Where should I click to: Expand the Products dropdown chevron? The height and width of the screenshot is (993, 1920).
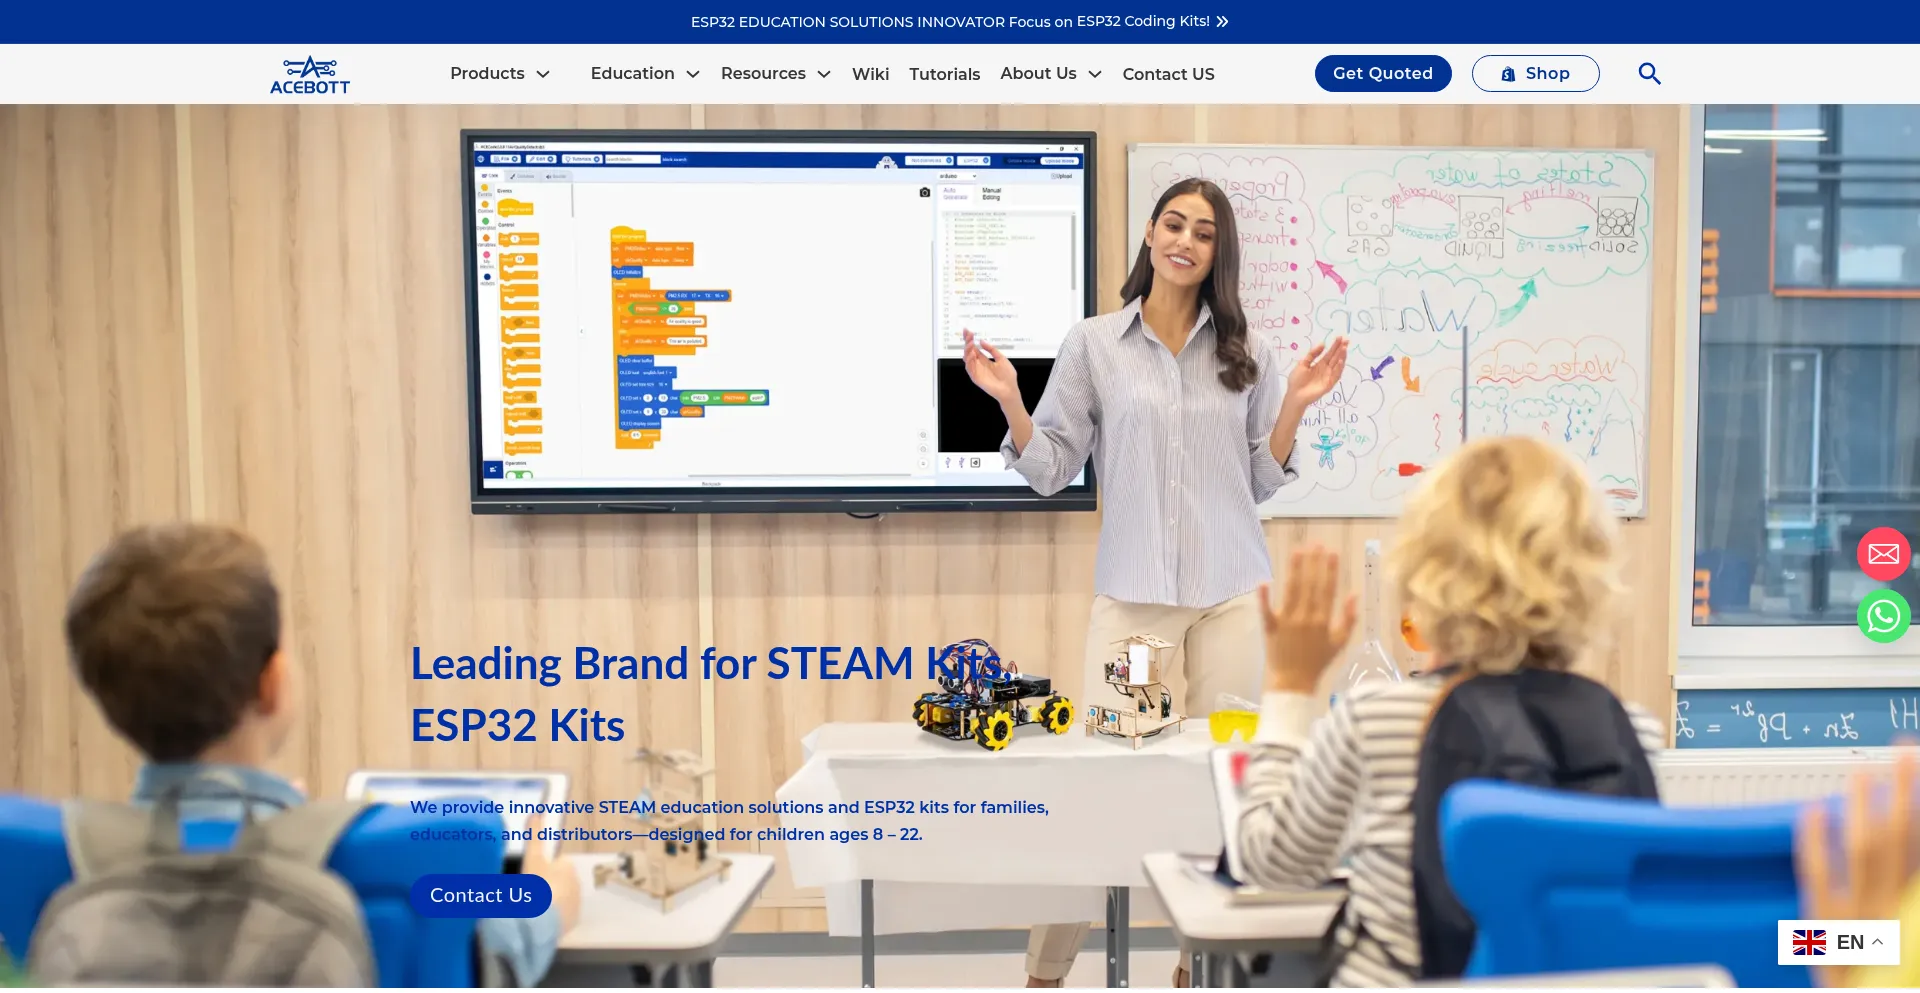tap(543, 75)
